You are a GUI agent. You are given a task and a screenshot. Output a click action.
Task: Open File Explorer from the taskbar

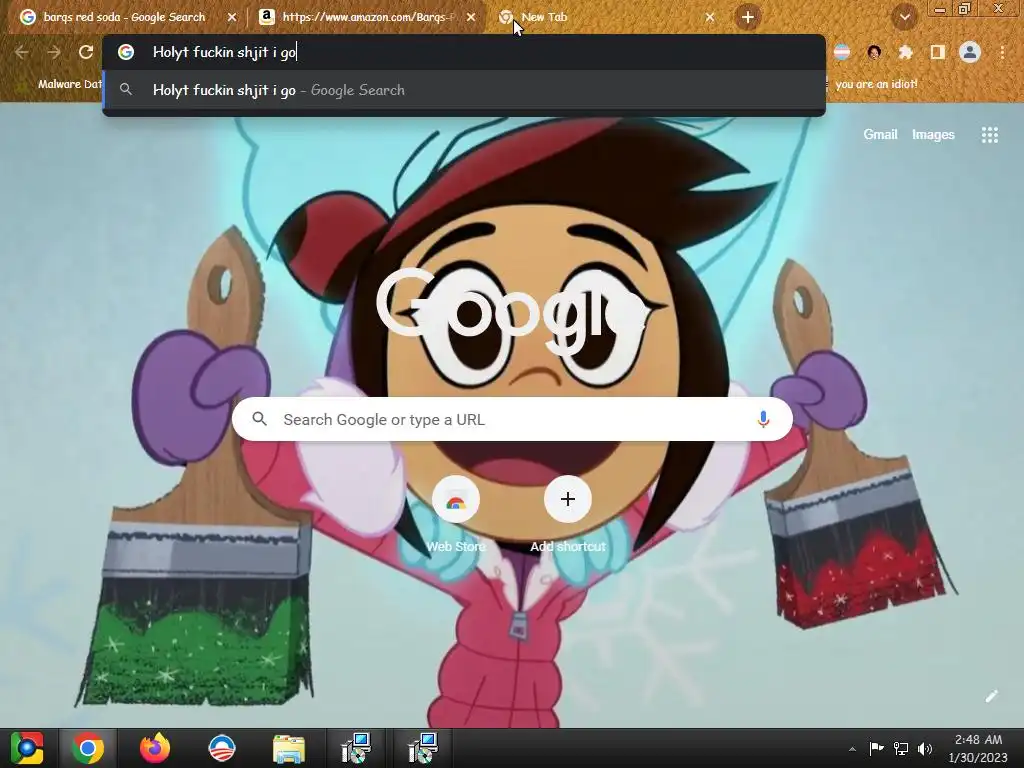[x=288, y=748]
